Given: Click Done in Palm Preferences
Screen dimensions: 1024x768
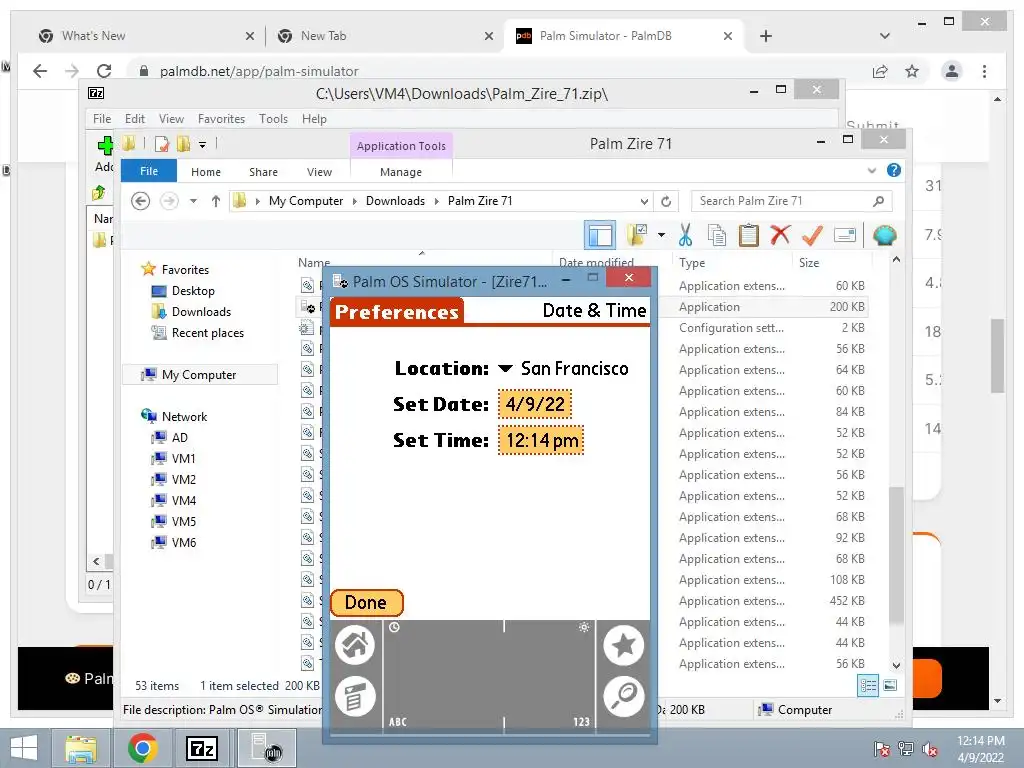Looking at the screenshot, I should tap(366, 603).
